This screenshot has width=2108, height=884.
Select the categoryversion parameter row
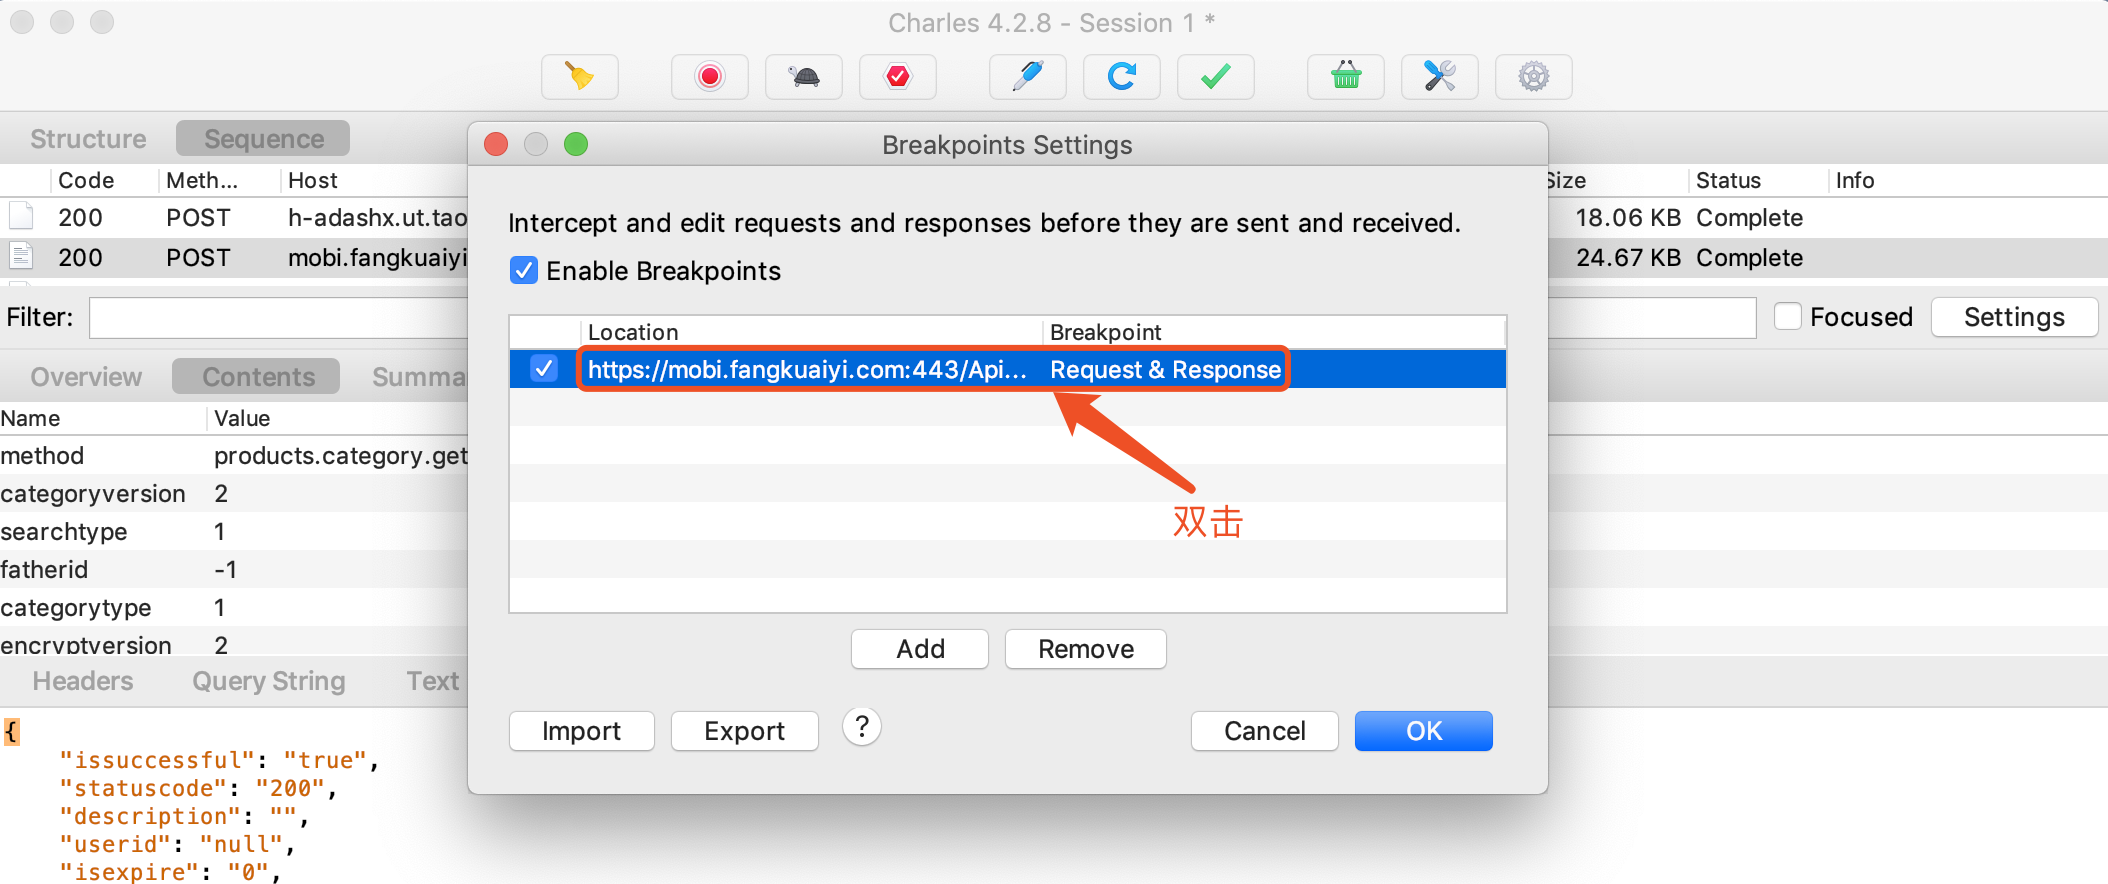point(234,493)
